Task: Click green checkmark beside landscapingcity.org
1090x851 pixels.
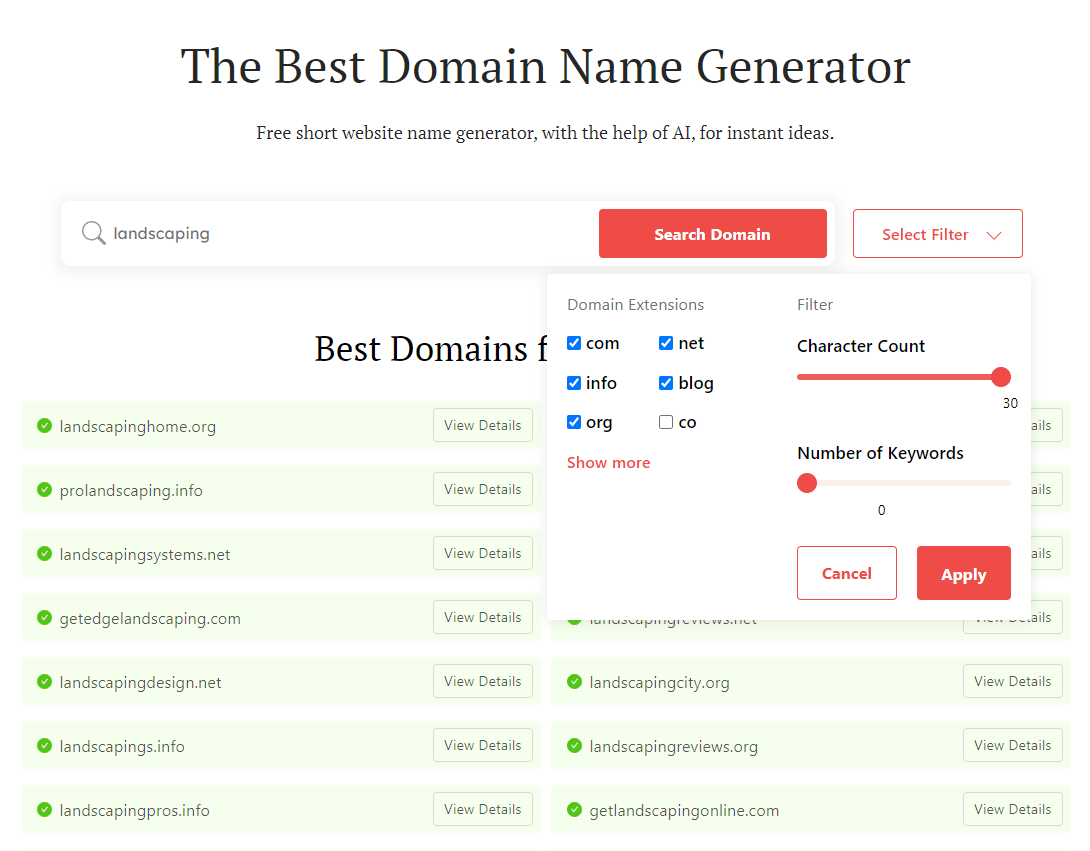Action: click(574, 682)
